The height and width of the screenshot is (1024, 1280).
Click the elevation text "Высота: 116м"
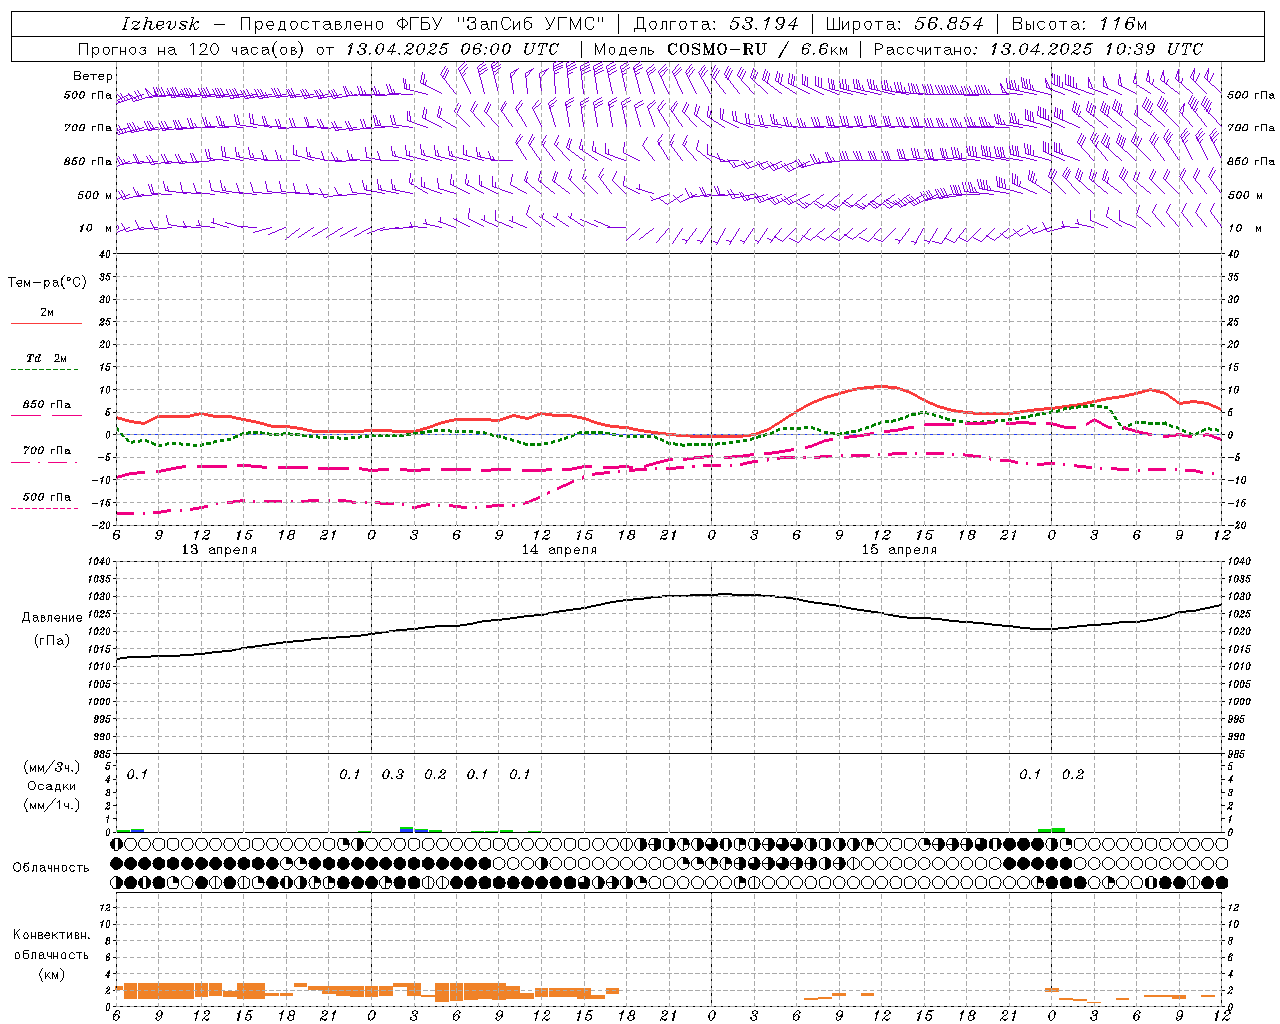coord(1079,24)
